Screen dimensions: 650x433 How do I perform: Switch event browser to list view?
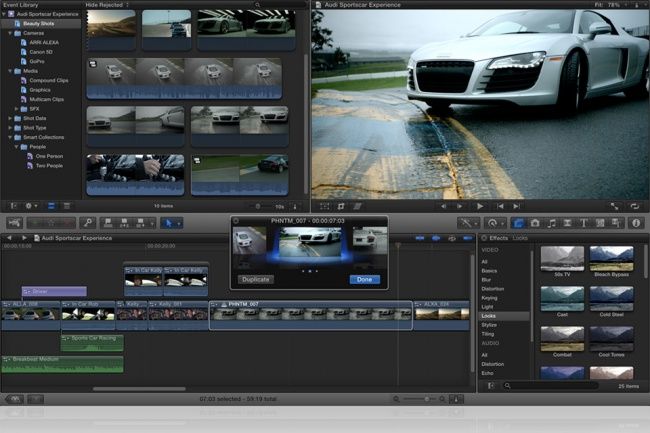coord(66,206)
